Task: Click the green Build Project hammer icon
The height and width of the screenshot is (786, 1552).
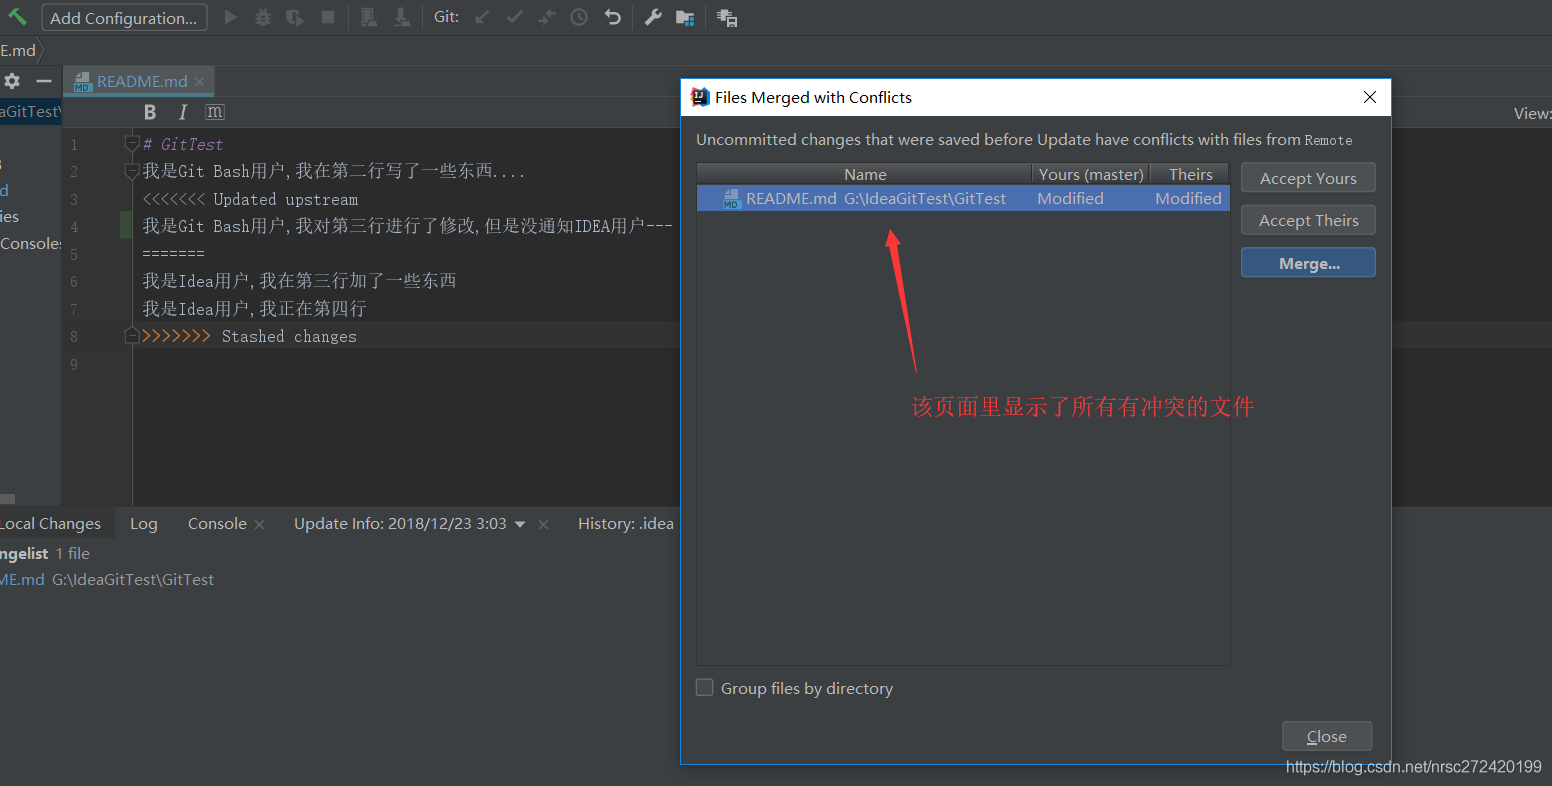Action: 17,17
